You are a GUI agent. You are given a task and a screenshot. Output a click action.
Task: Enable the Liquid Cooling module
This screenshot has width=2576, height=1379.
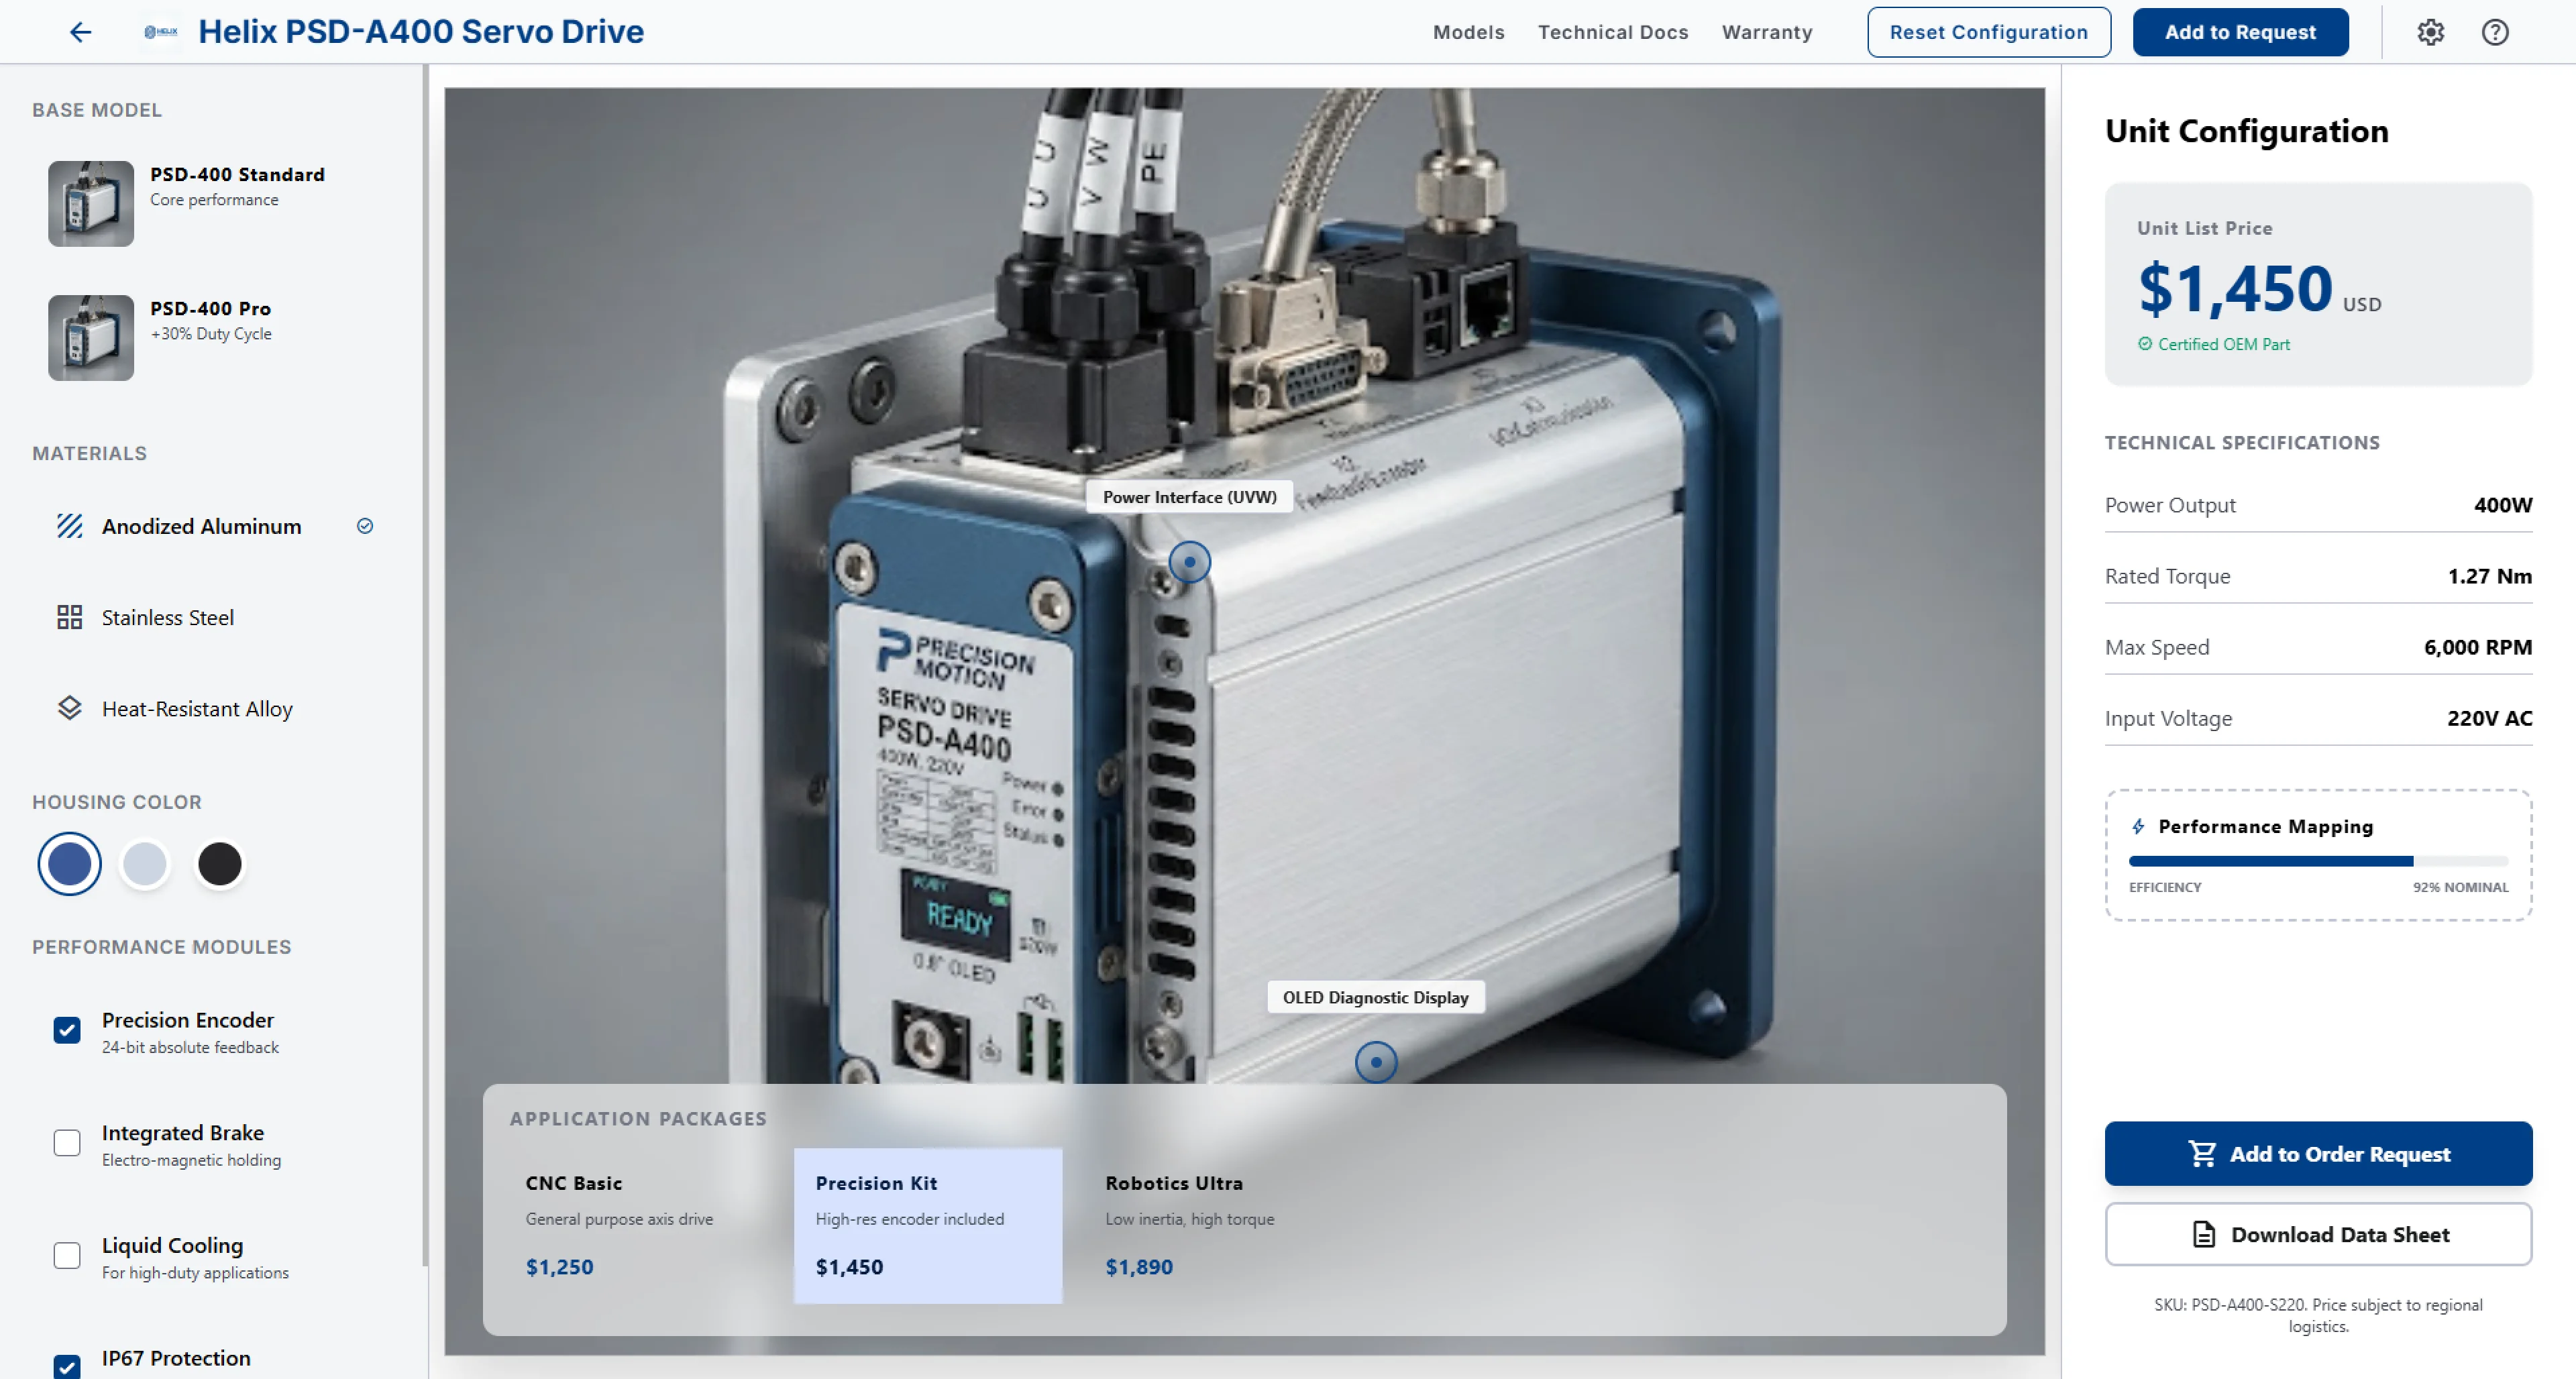pos(67,1256)
